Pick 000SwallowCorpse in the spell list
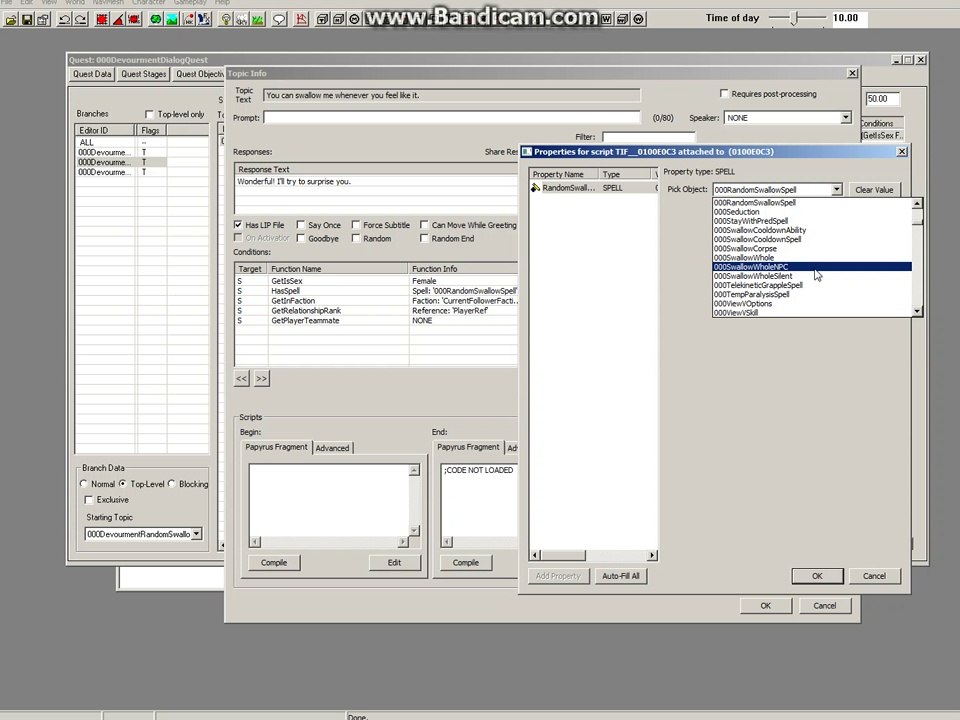 coord(812,249)
